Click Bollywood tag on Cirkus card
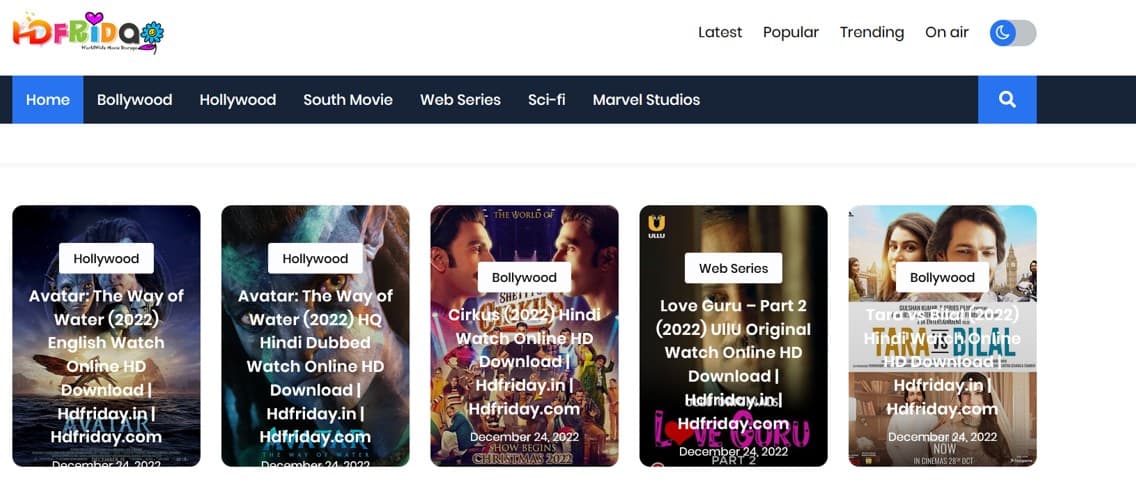This screenshot has height=486, width=1136. click(524, 277)
